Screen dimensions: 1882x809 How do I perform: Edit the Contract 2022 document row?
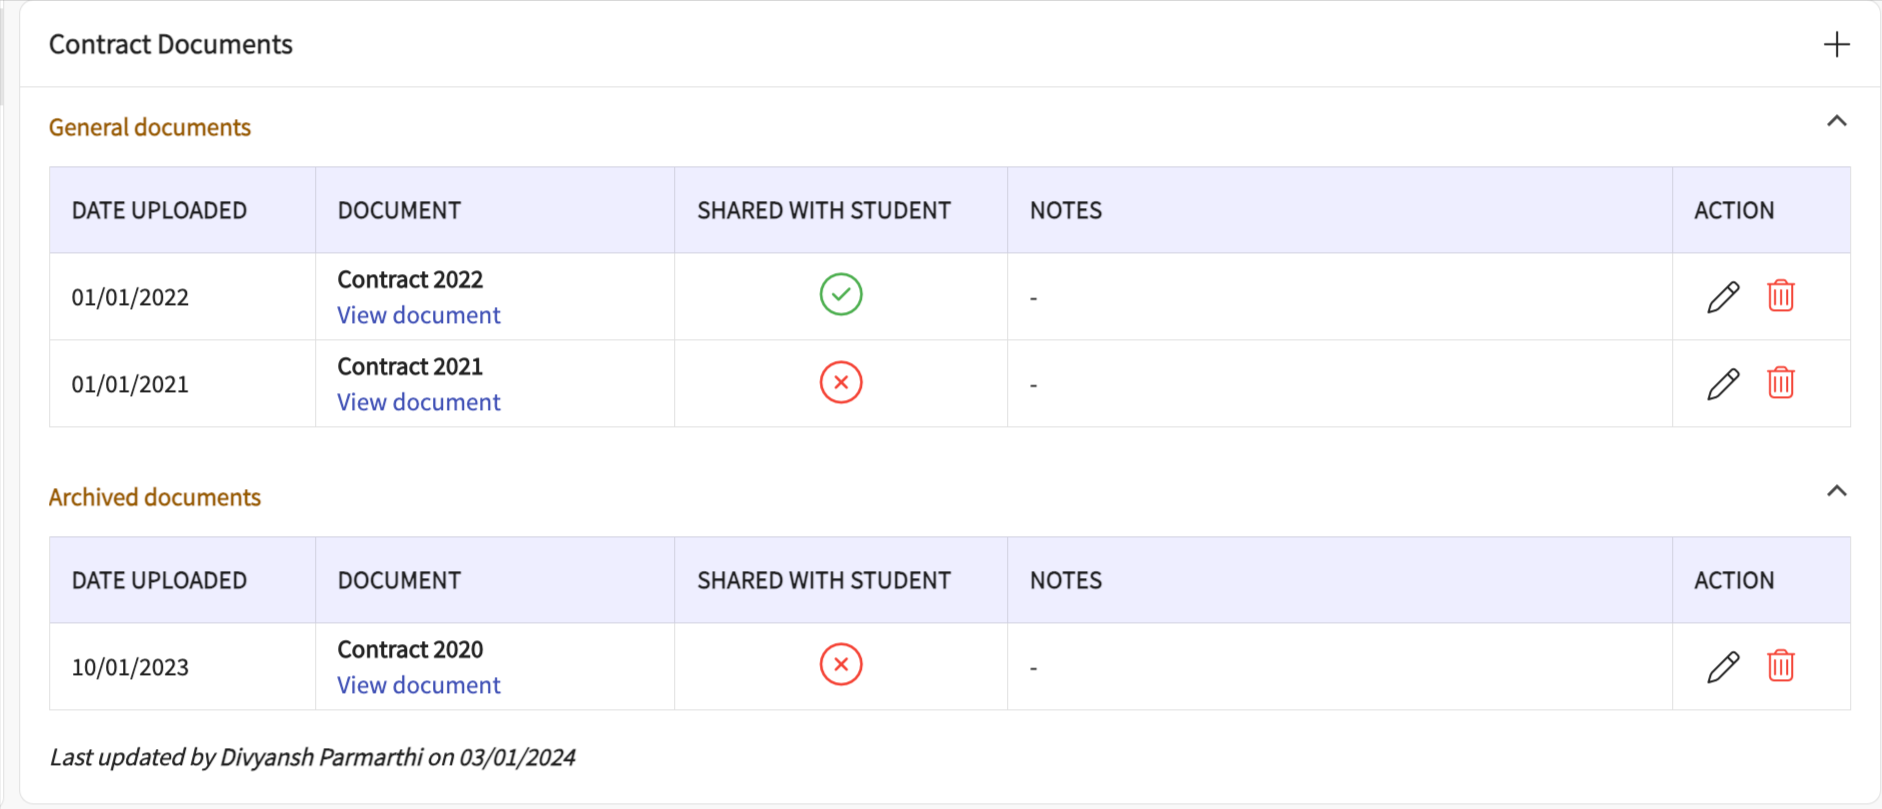point(1723,297)
